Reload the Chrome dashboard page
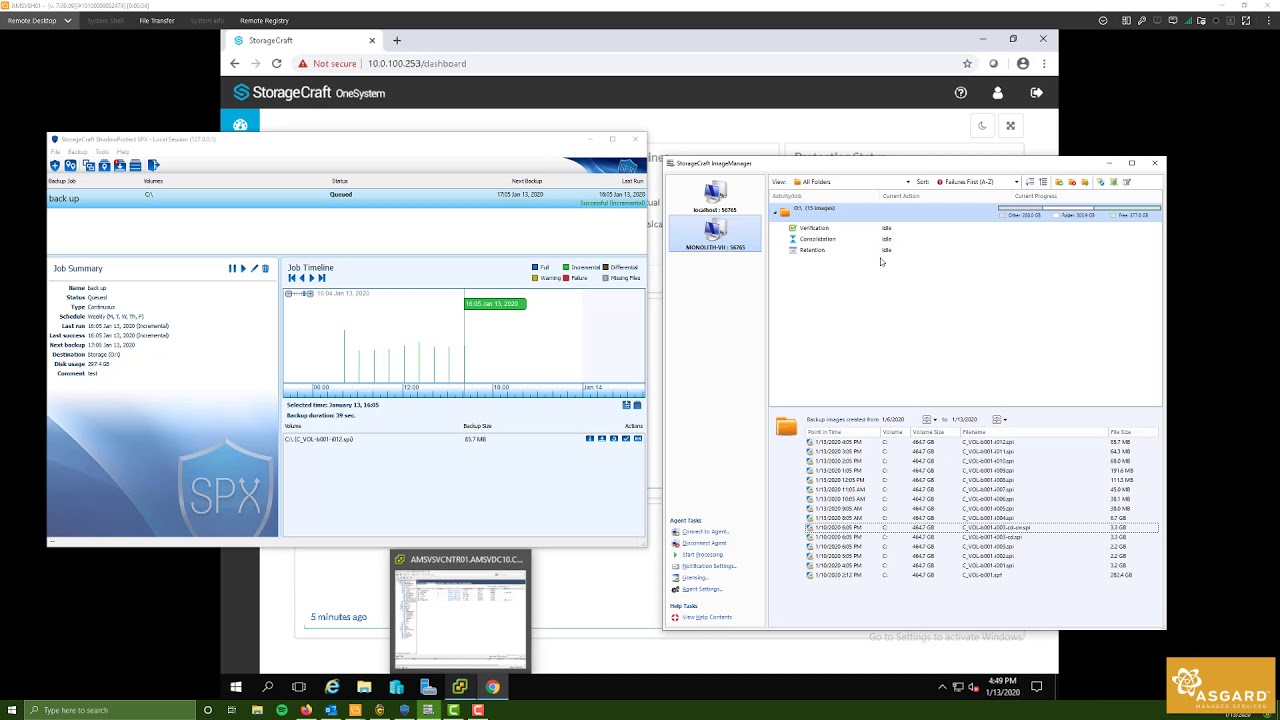 276,63
